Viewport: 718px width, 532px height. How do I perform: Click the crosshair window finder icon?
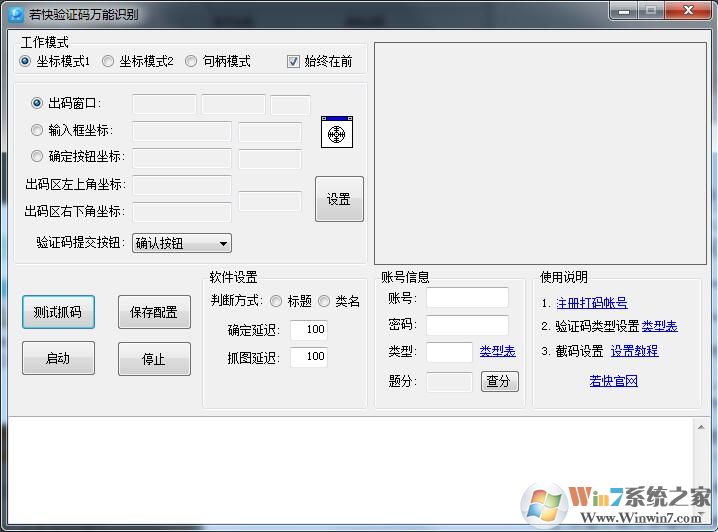[336, 132]
